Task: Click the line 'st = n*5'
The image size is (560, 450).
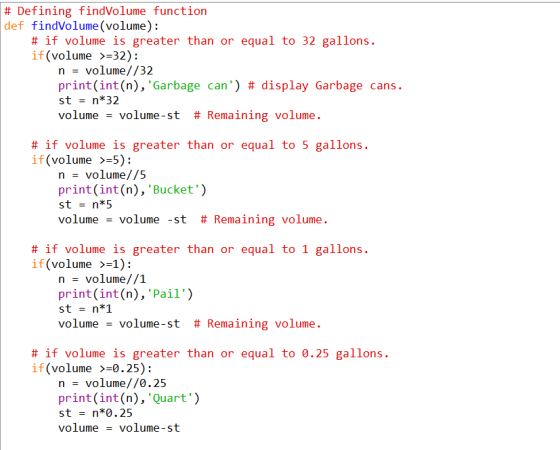Action: point(85,205)
